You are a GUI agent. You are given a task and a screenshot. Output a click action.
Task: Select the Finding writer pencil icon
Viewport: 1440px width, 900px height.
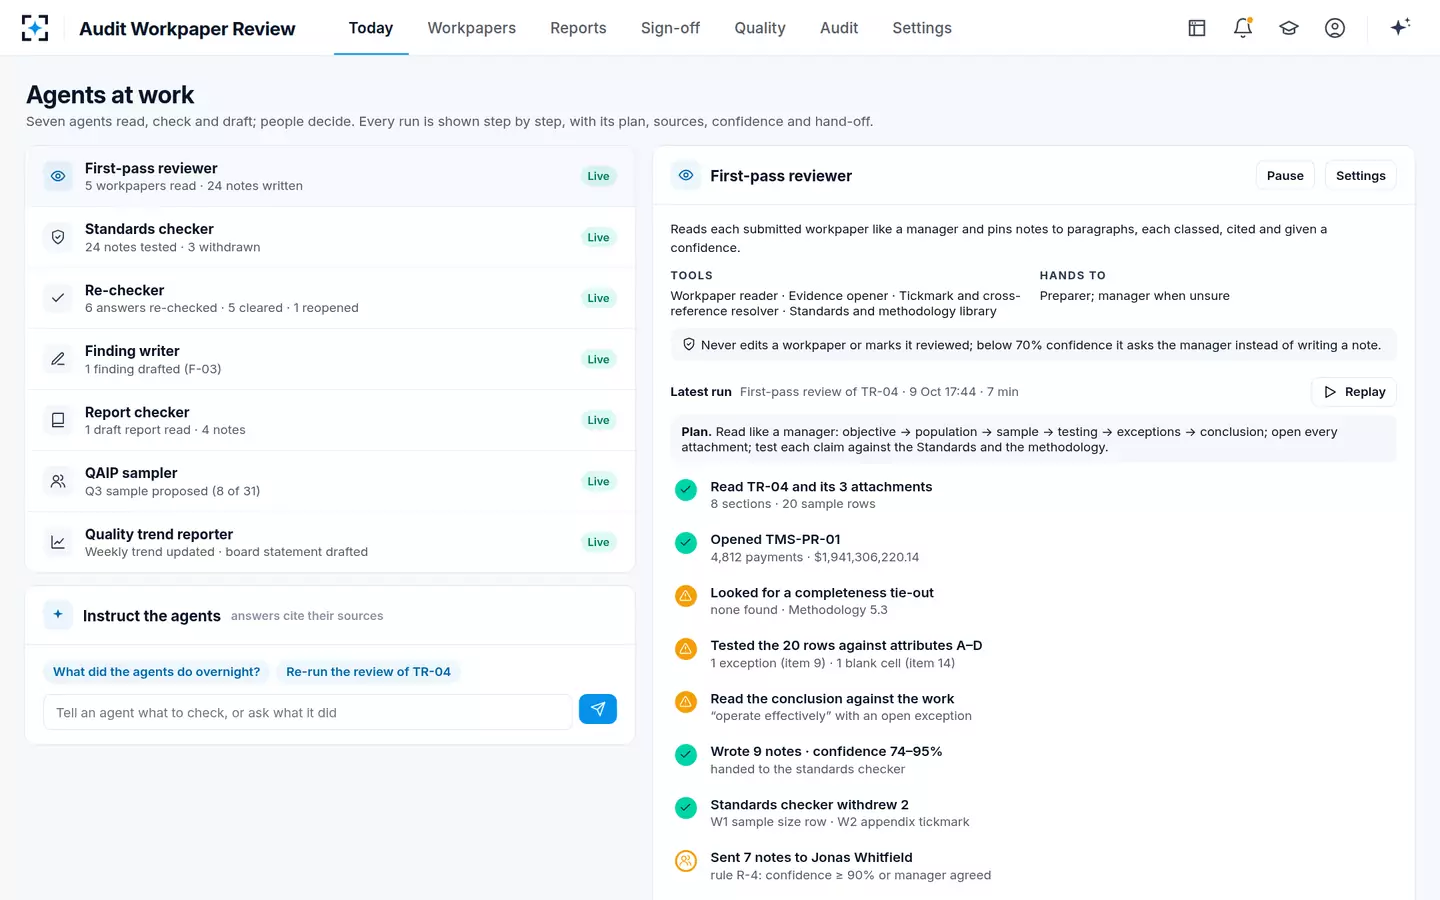click(58, 359)
